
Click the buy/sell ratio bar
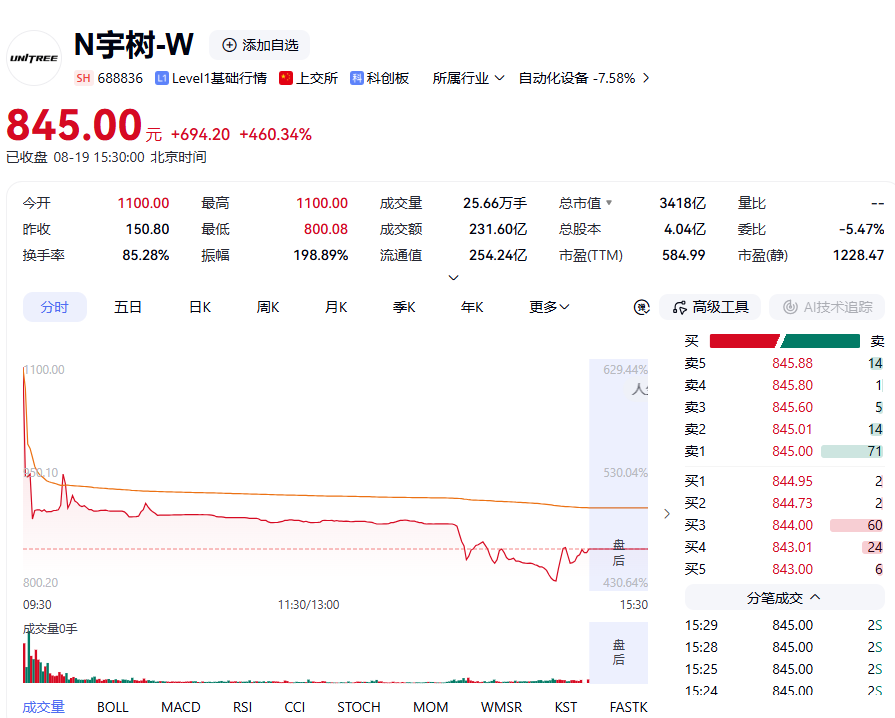784,341
